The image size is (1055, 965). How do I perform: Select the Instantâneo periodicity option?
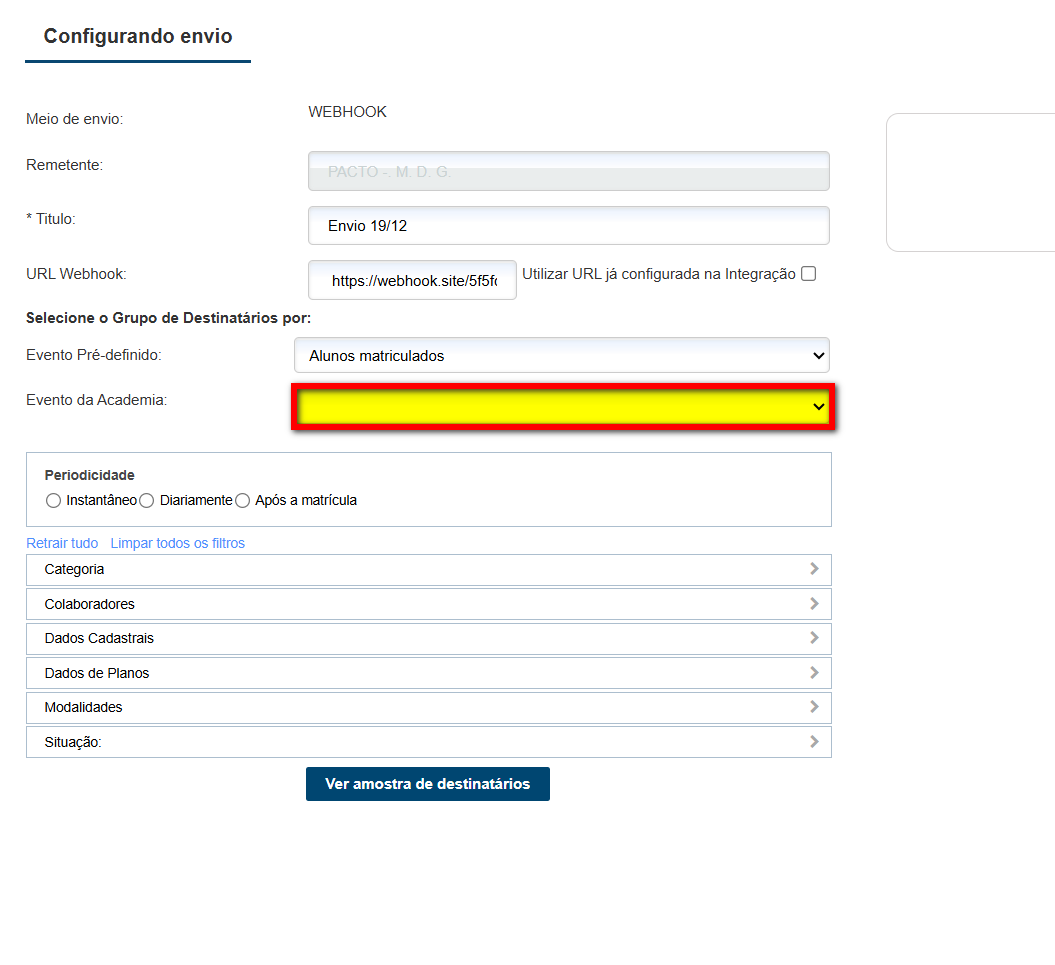coord(53,500)
